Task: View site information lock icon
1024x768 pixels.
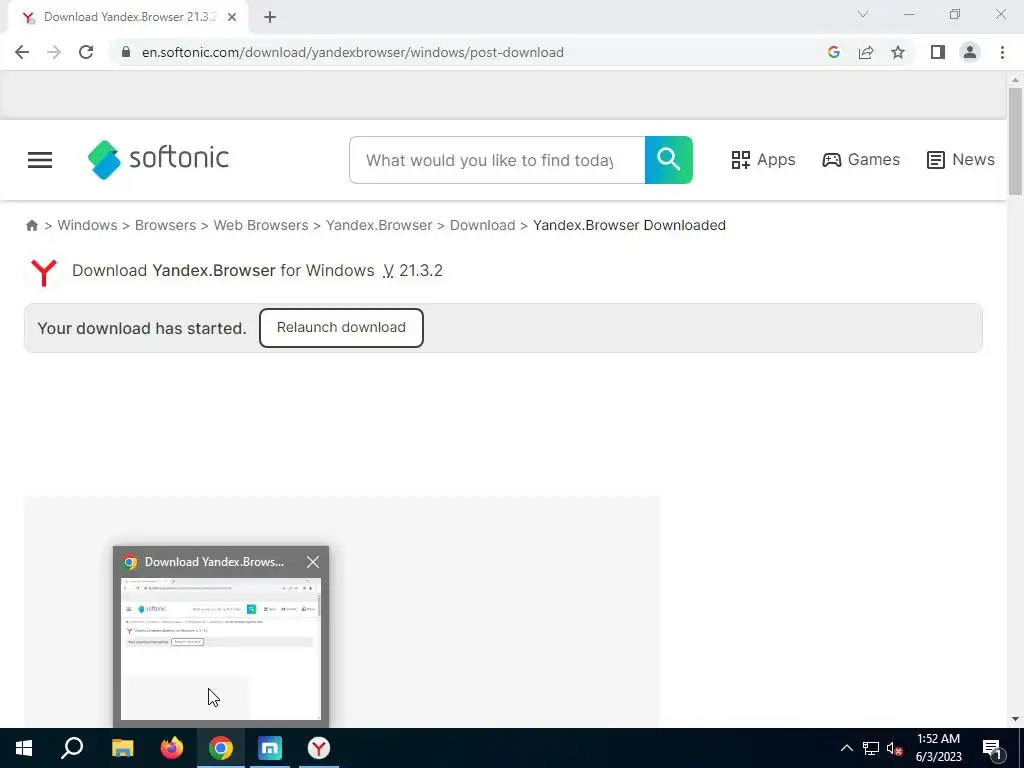Action: (126, 52)
